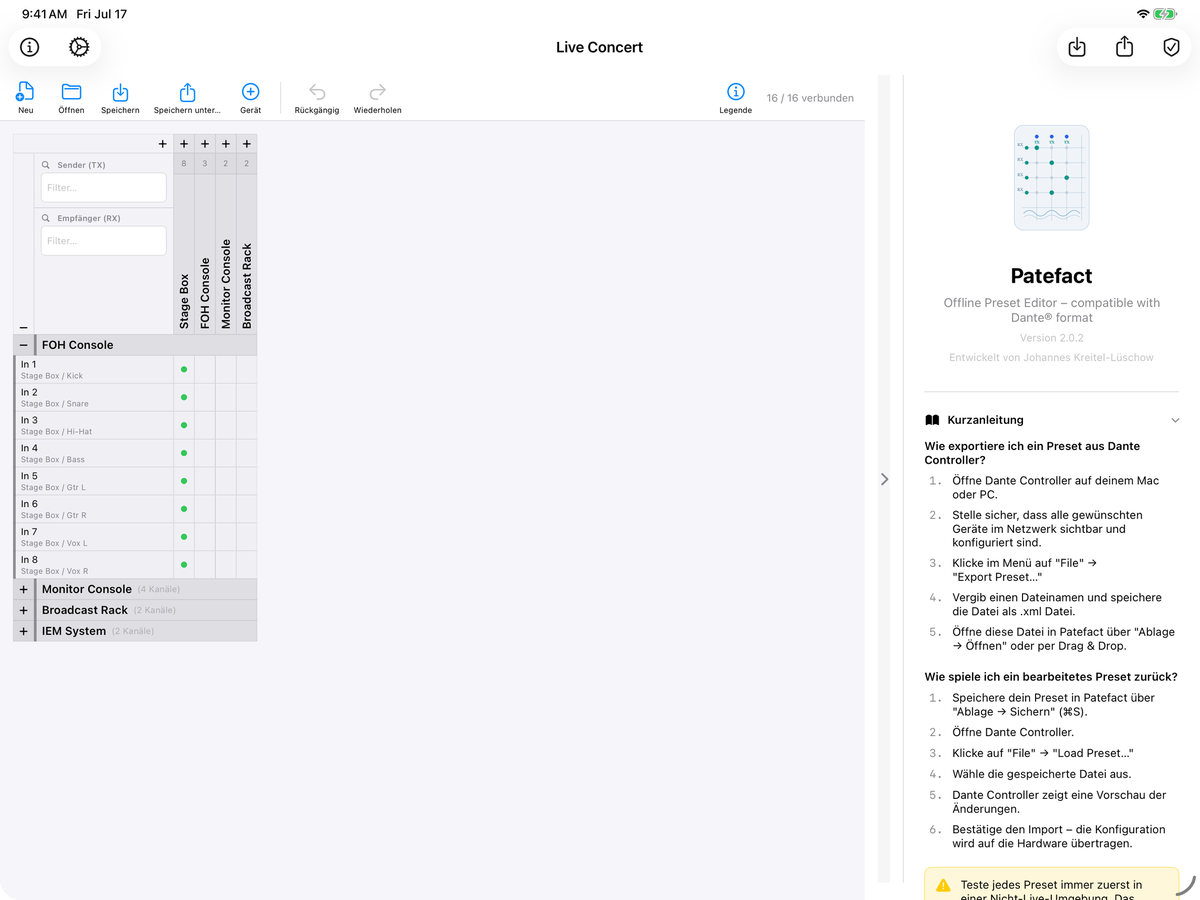Add a device with Gerät button

(x=251, y=98)
